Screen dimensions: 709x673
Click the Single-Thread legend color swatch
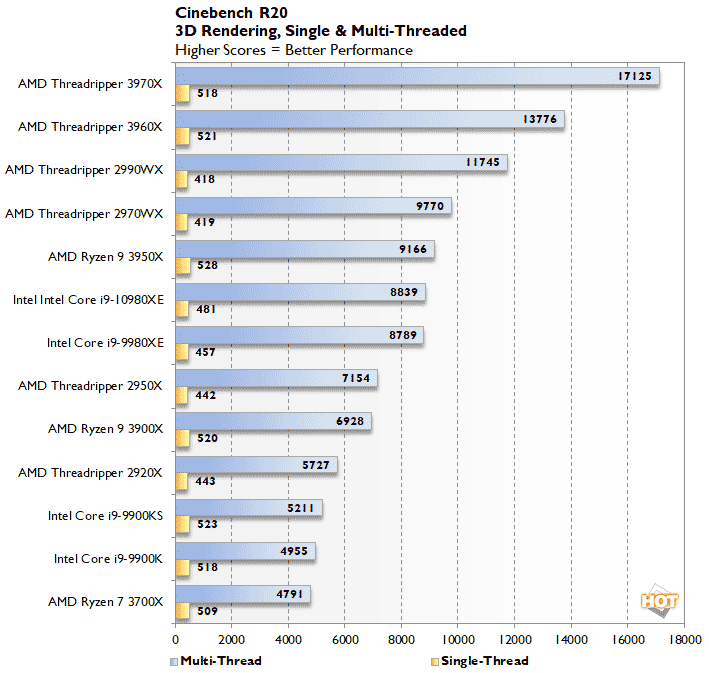point(435,662)
